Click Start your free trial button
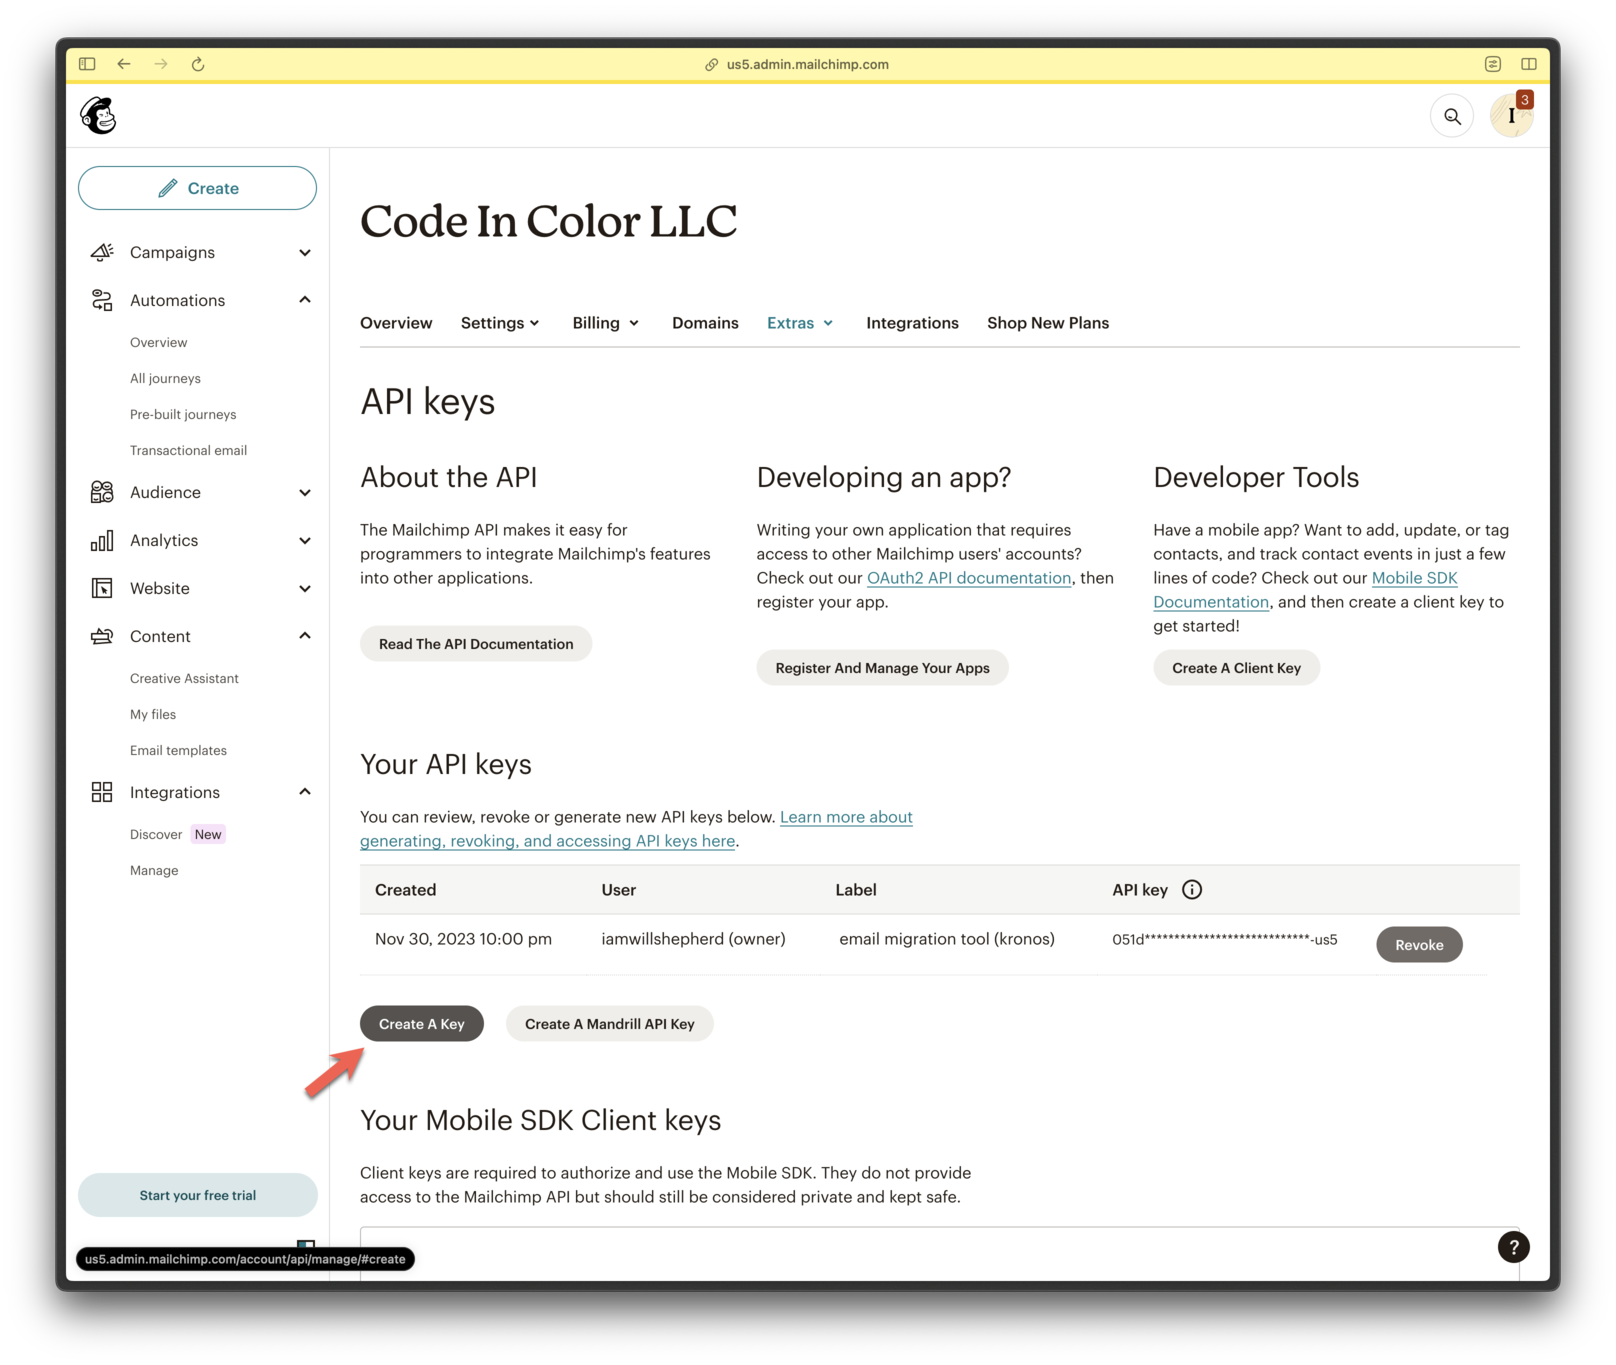The width and height of the screenshot is (1616, 1365). (x=198, y=1195)
